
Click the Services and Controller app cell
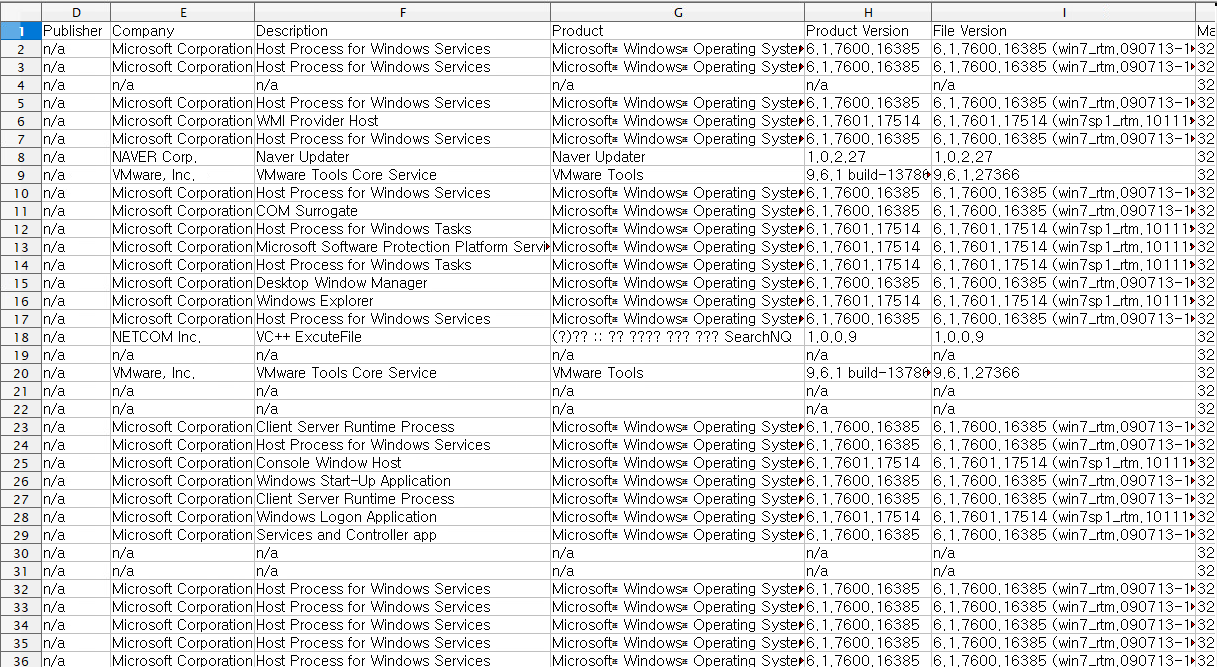(x=402, y=535)
